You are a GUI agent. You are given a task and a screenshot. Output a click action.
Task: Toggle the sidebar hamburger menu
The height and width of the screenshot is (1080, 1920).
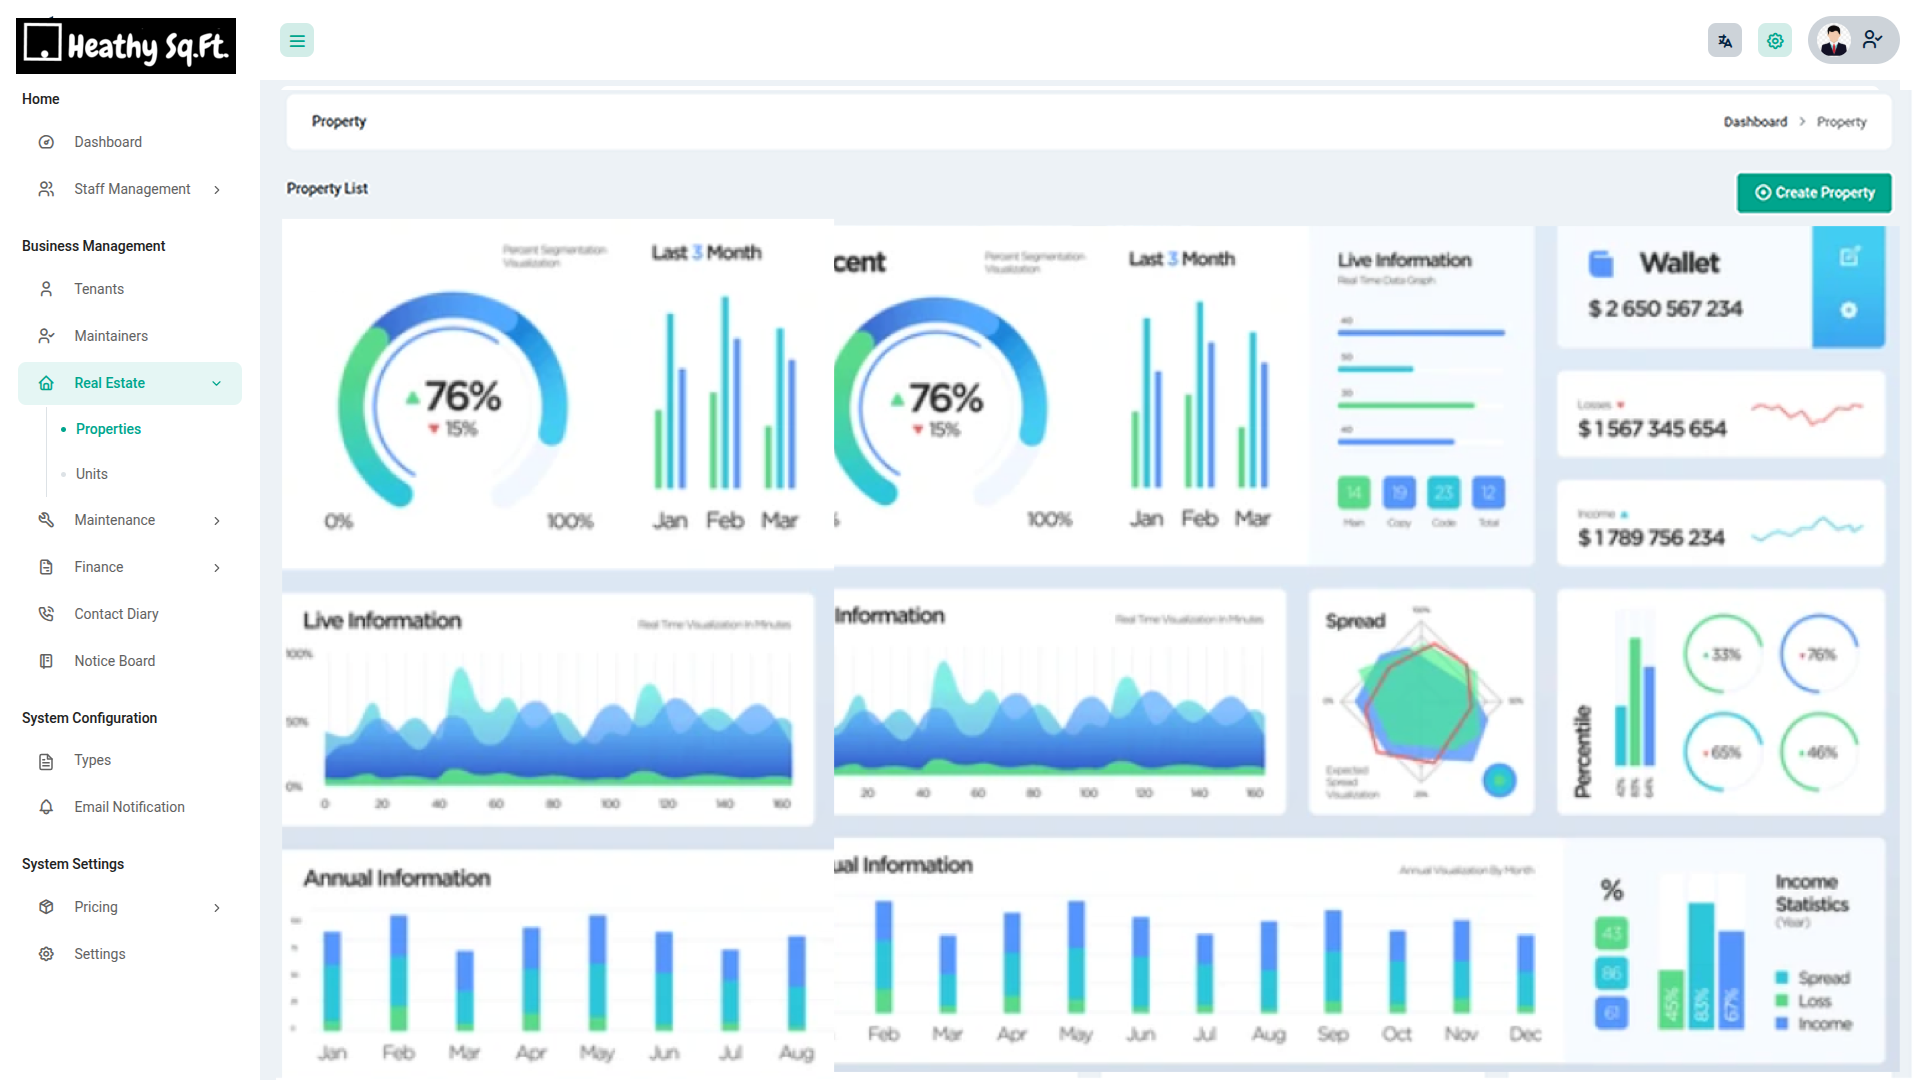tap(297, 41)
